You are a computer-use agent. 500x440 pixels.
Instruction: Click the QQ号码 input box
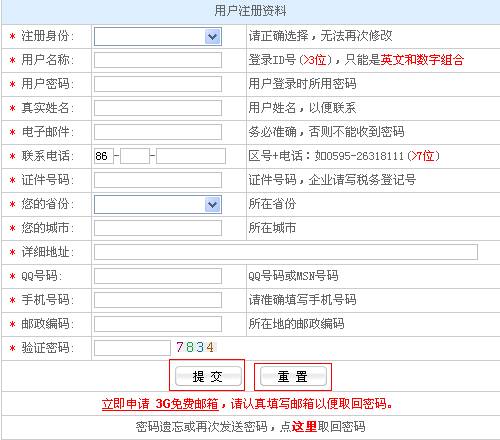point(158,276)
